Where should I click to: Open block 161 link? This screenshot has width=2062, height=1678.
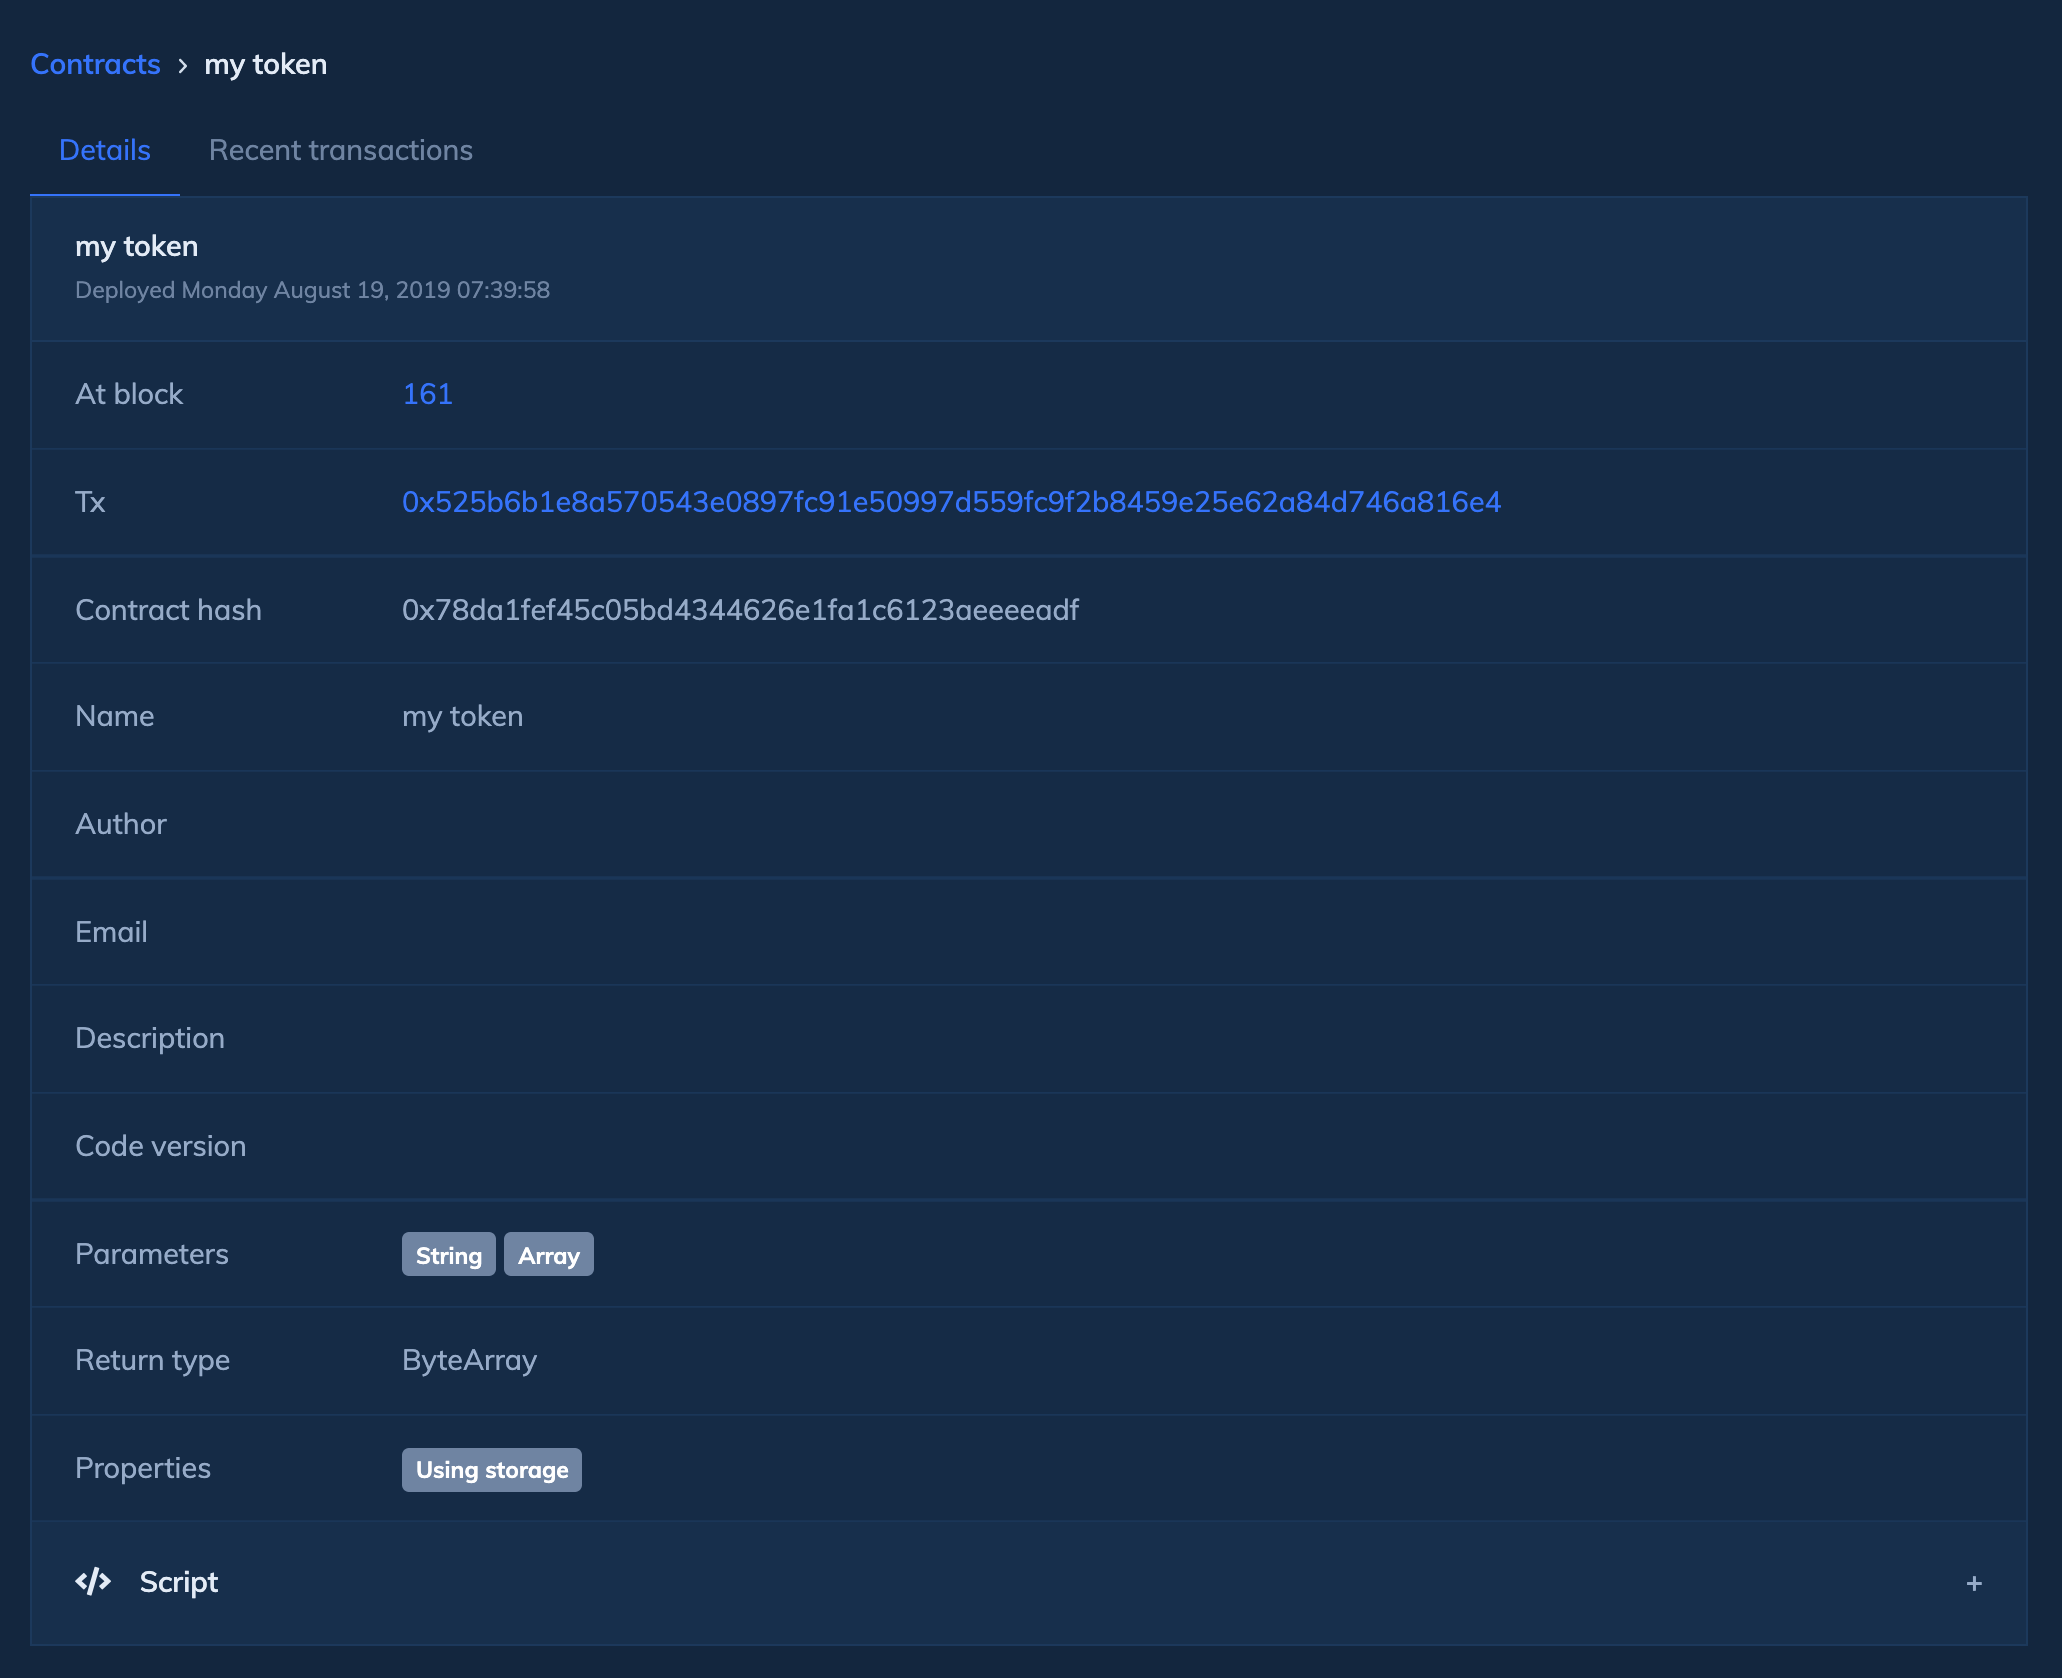click(x=427, y=394)
